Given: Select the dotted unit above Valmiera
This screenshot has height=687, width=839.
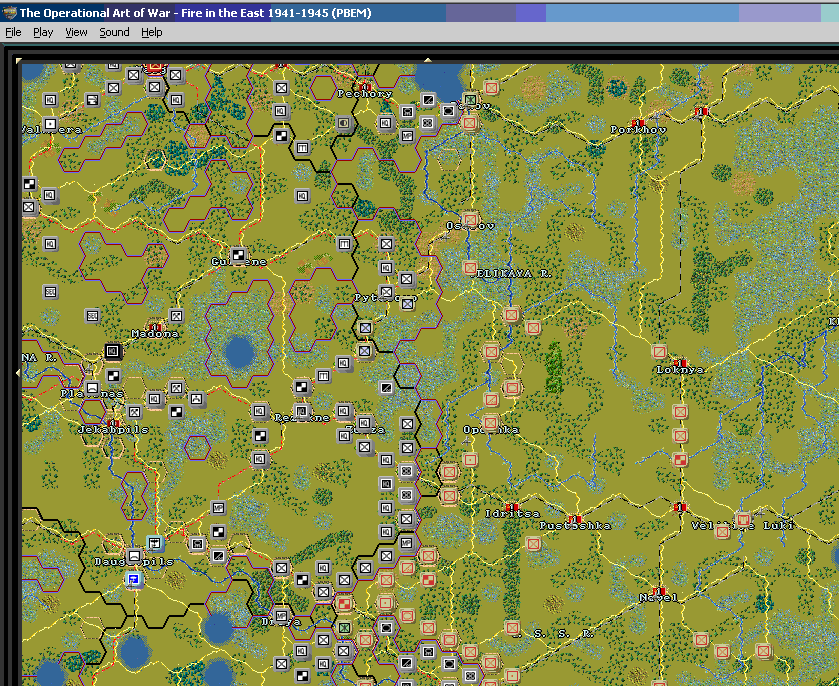Looking at the screenshot, I should click(x=50, y=124).
